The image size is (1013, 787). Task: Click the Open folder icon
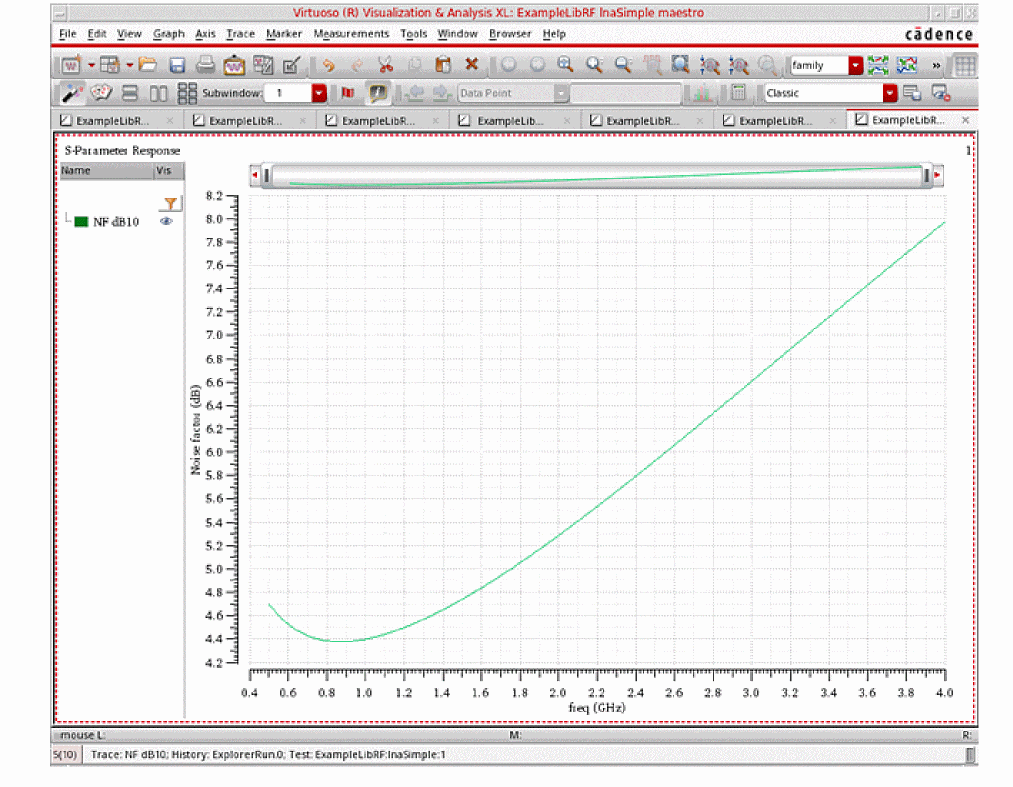coord(148,66)
